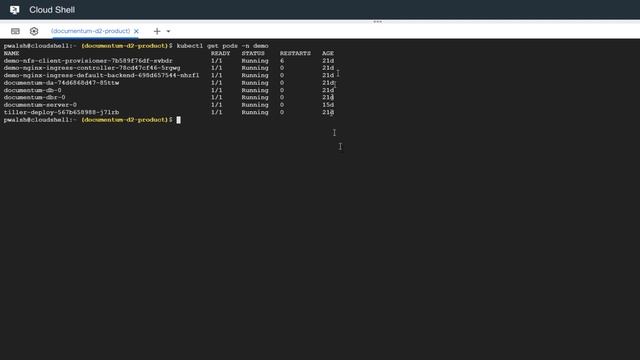This screenshot has height=360, width=640.
Task: Click the NAME column header
Action: click(11, 53)
